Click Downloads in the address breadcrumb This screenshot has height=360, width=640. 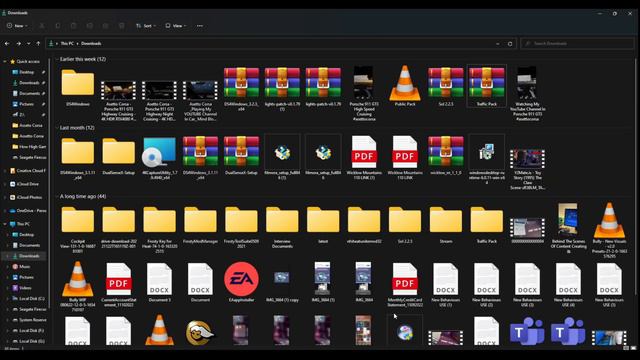[91, 43]
